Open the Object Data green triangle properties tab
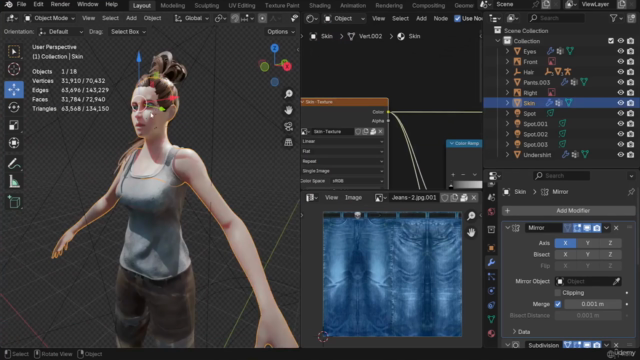This screenshot has height=360, width=640. point(491,319)
